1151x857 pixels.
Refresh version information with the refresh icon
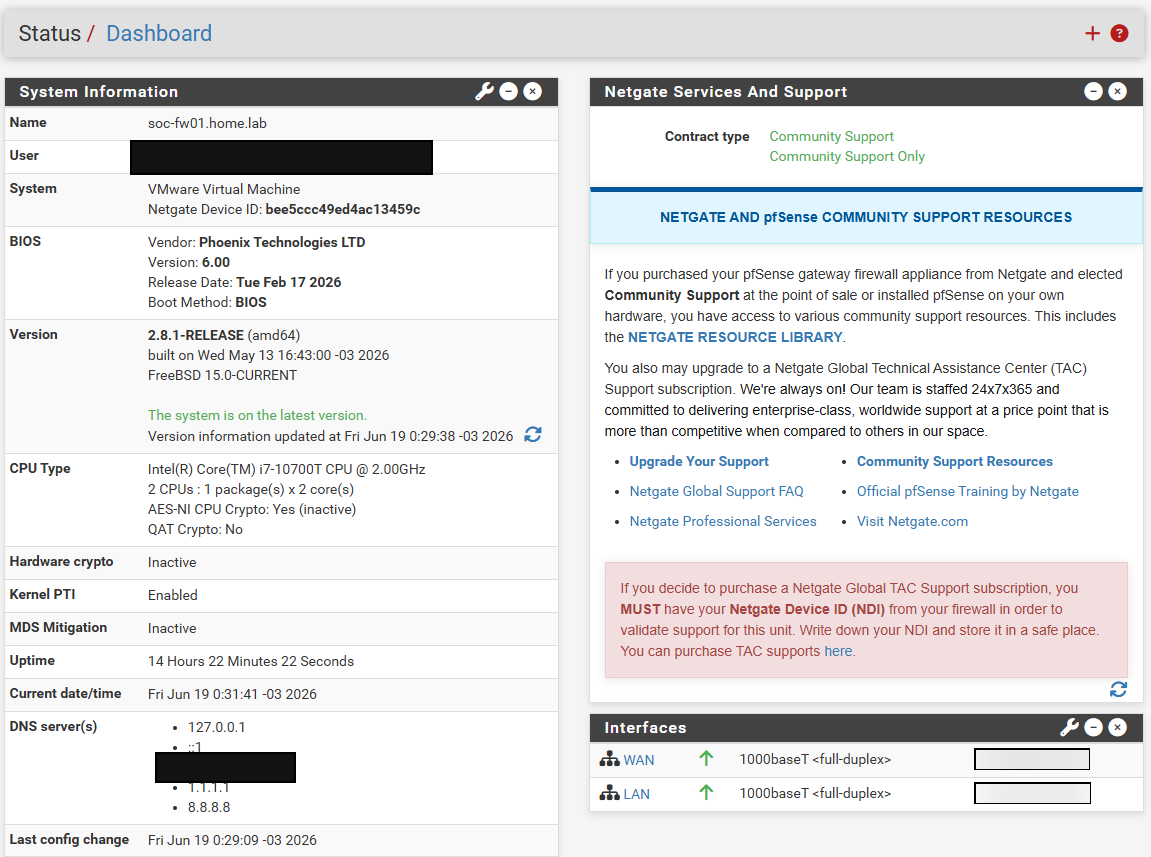pyautogui.click(x=533, y=435)
